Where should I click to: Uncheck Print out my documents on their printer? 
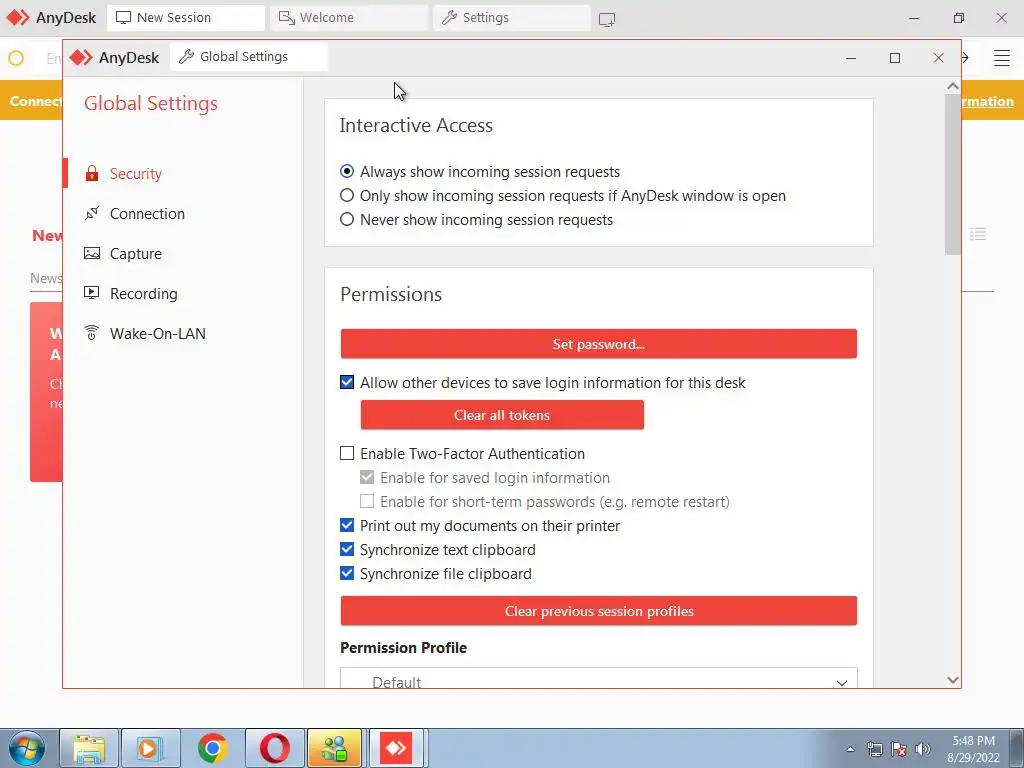tap(347, 525)
